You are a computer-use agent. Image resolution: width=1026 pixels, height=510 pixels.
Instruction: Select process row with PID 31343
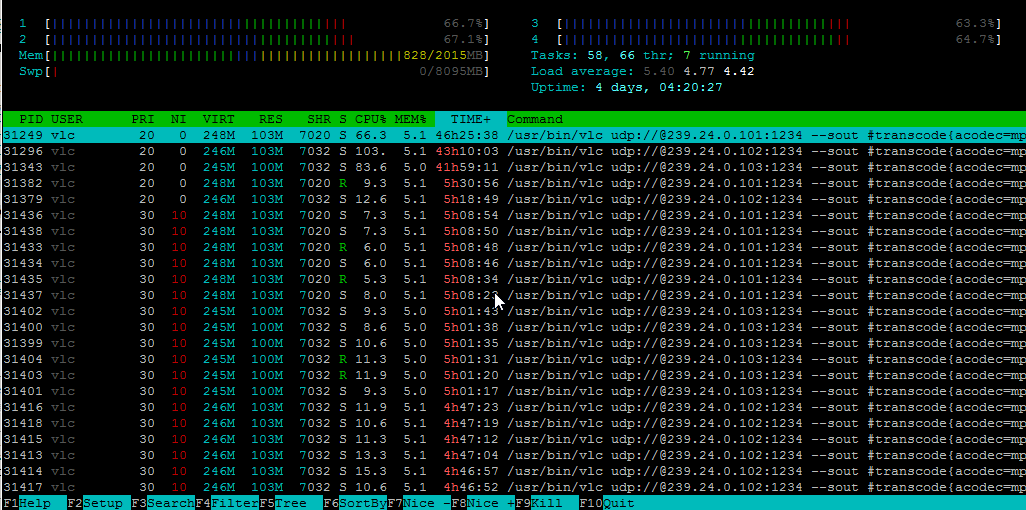(514, 167)
